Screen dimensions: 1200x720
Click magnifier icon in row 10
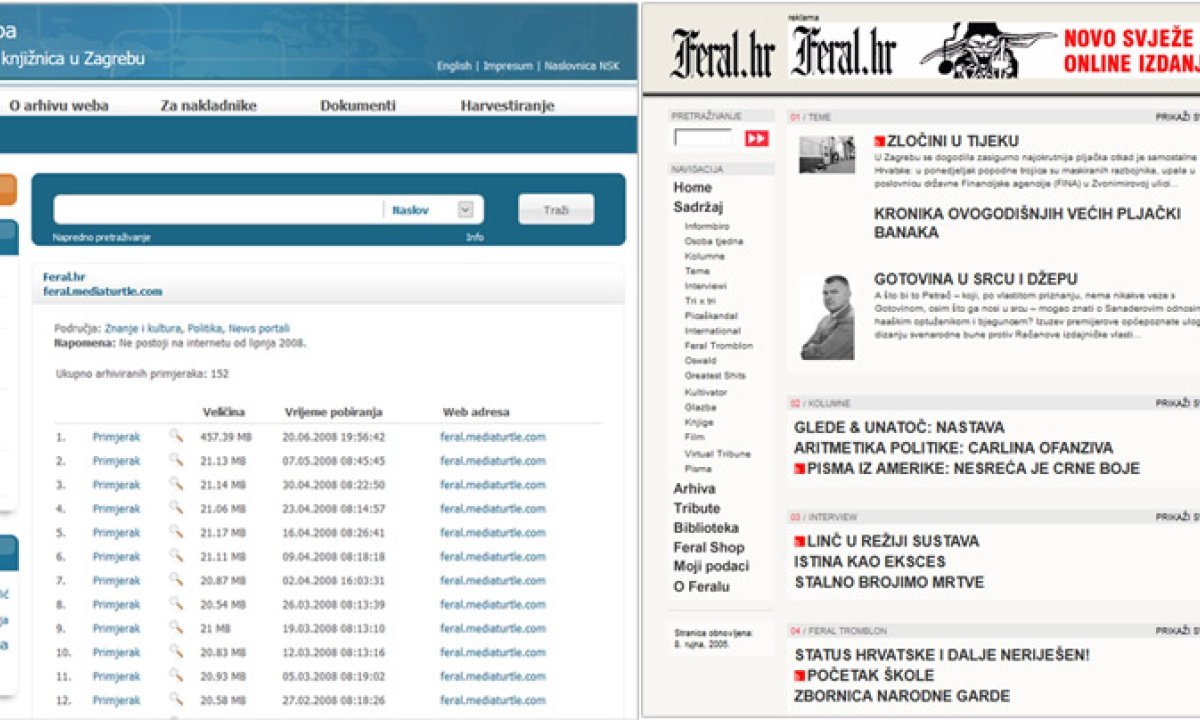176,652
